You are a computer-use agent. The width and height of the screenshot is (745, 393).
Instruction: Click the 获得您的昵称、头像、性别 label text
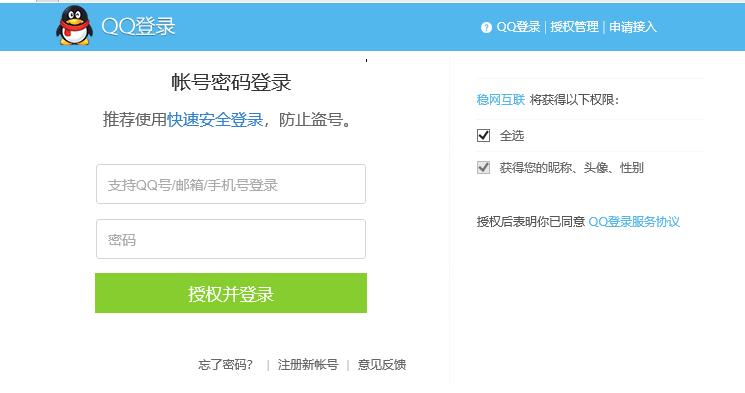point(572,168)
